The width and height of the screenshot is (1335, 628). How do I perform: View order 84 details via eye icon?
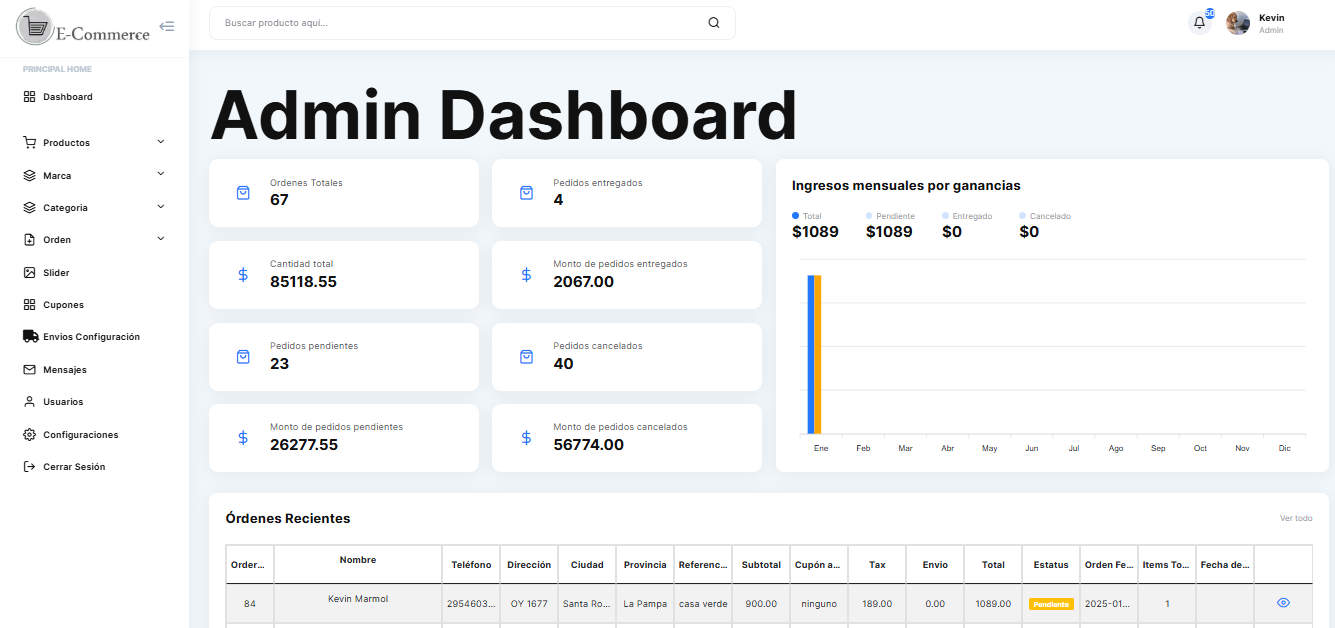point(1283,603)
